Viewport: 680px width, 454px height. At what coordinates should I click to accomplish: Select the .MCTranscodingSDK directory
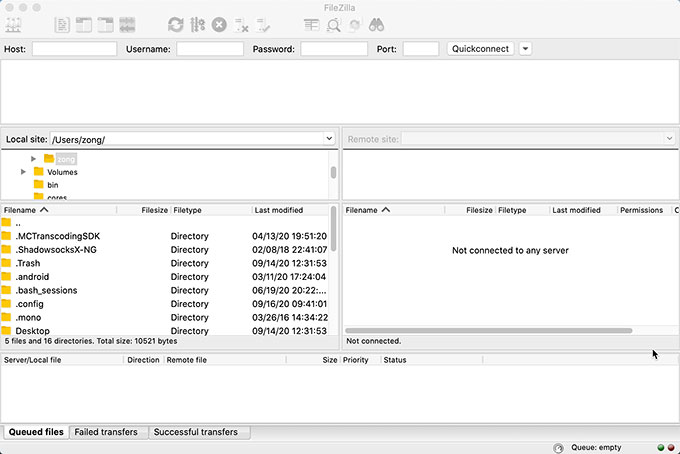(165, 236)
